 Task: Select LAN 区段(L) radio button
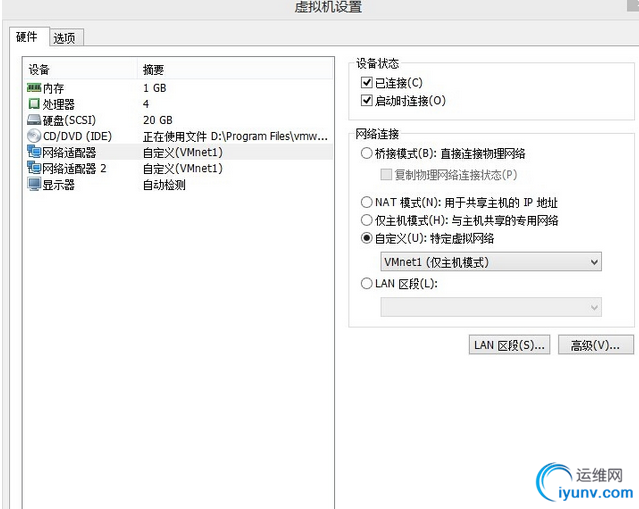click(366, 283)
